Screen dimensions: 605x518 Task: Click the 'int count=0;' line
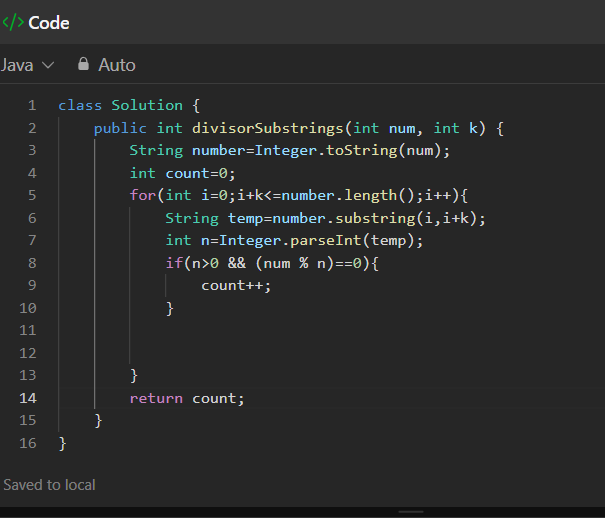click(x=183, y=173)
